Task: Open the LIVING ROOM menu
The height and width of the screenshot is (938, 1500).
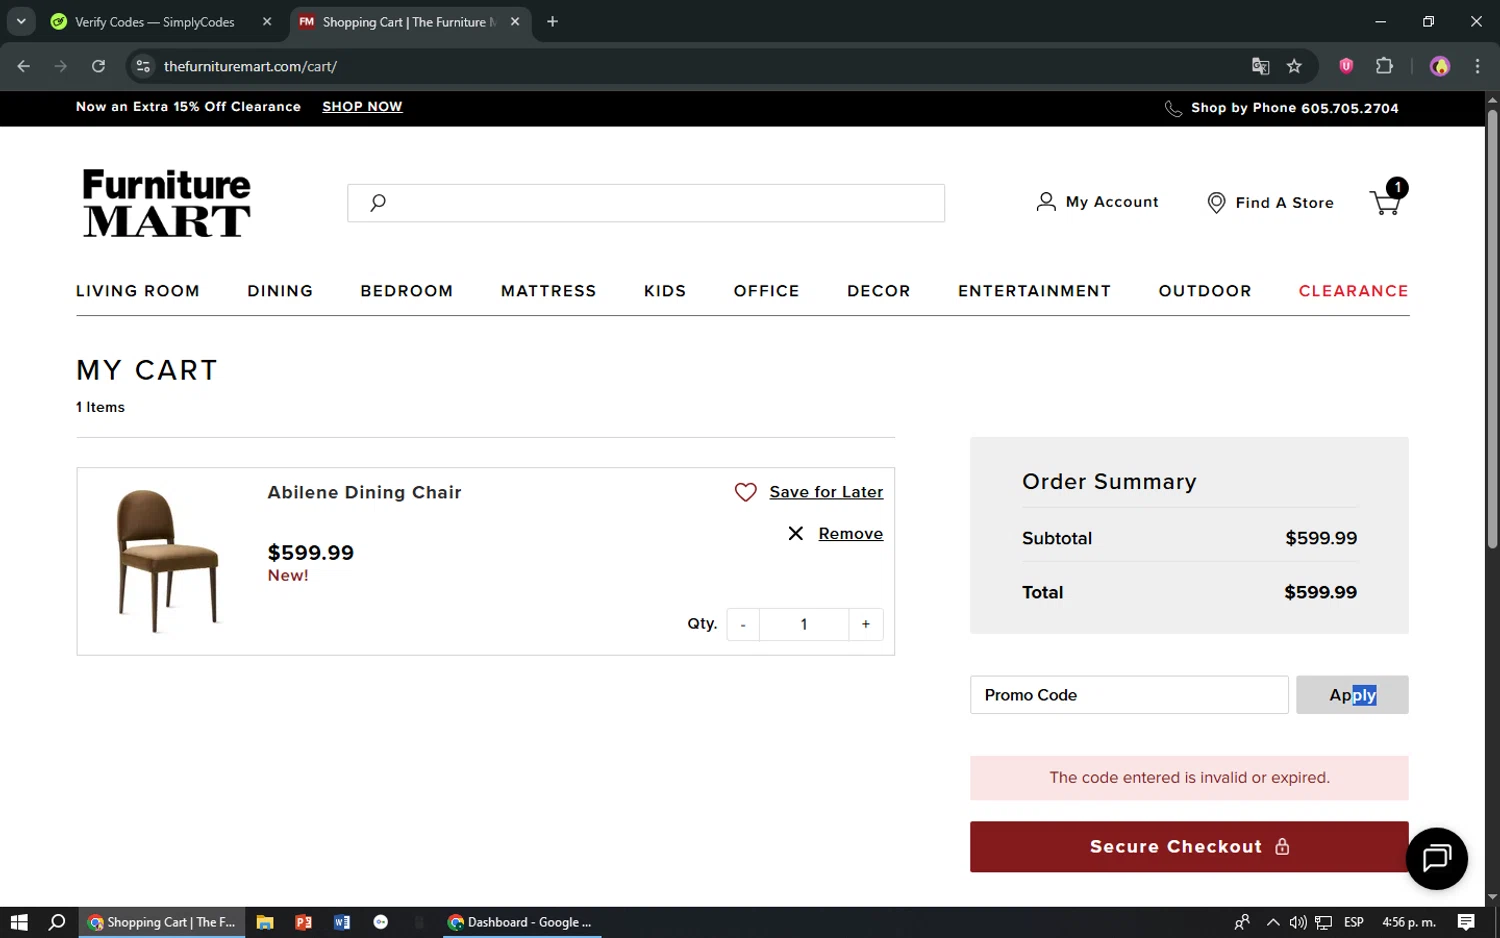Action: (138, 291)
